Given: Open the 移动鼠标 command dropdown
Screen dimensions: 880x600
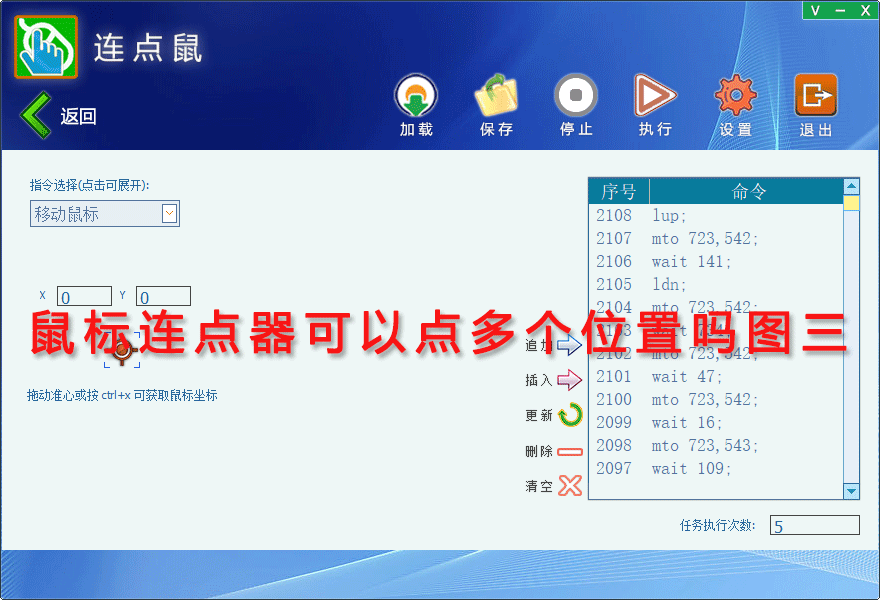Looking at the screenshot, I should point(105,214).
